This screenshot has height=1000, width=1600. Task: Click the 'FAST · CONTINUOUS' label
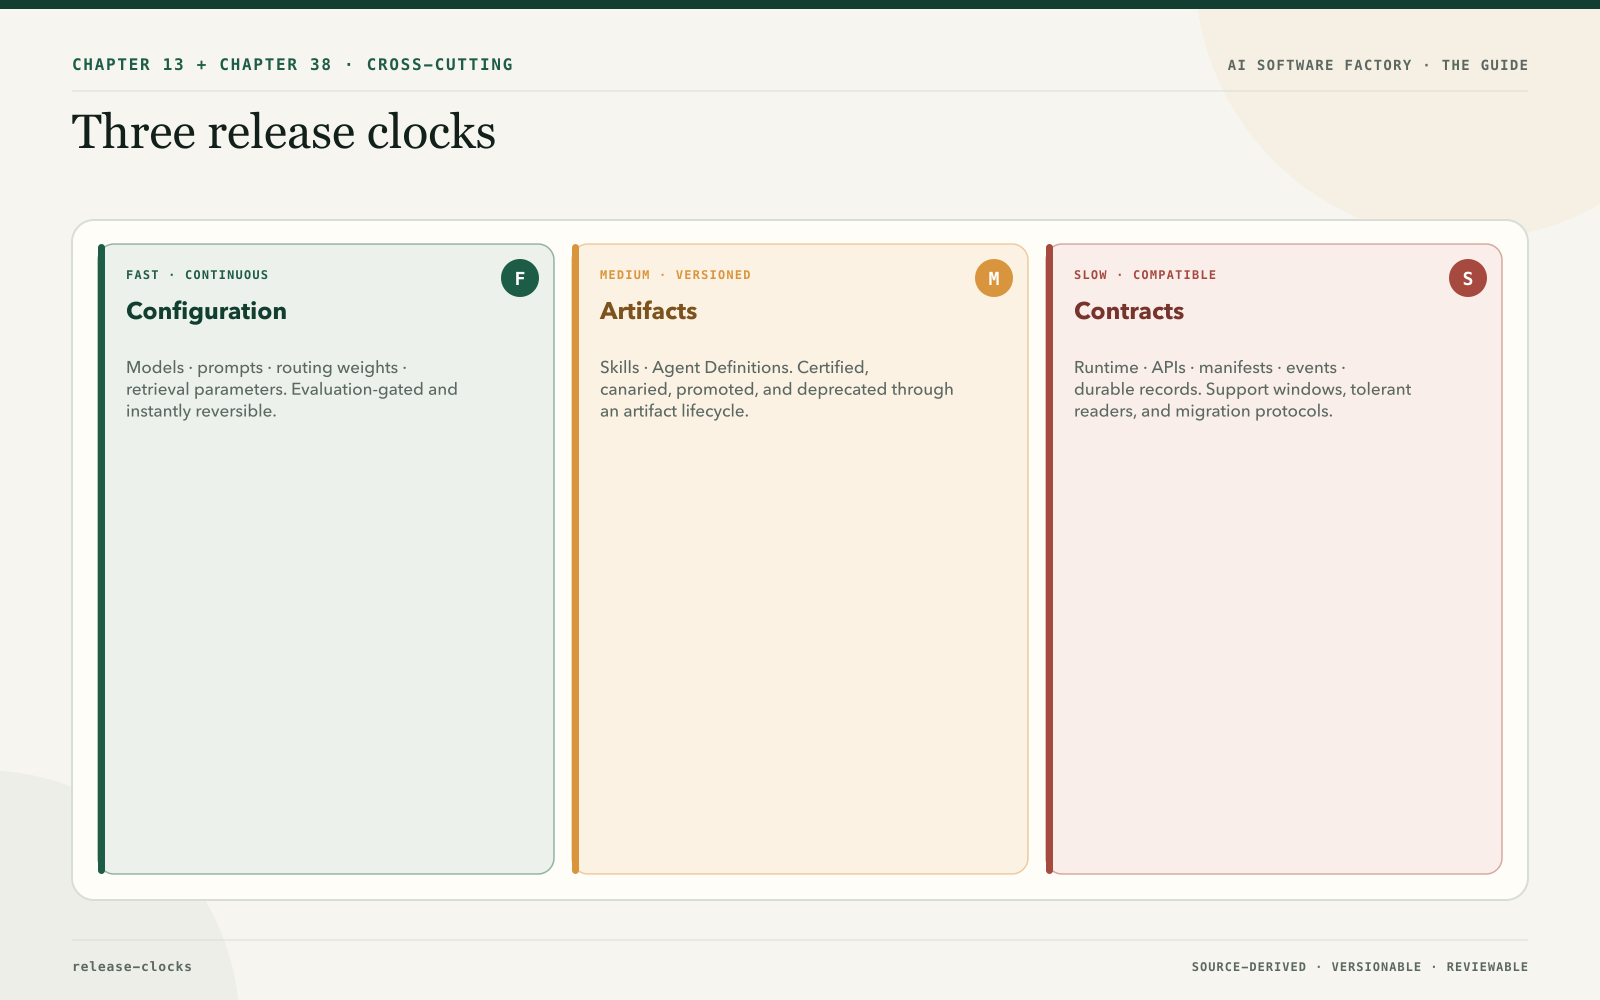pyautogui.click(x=197, y=275)
